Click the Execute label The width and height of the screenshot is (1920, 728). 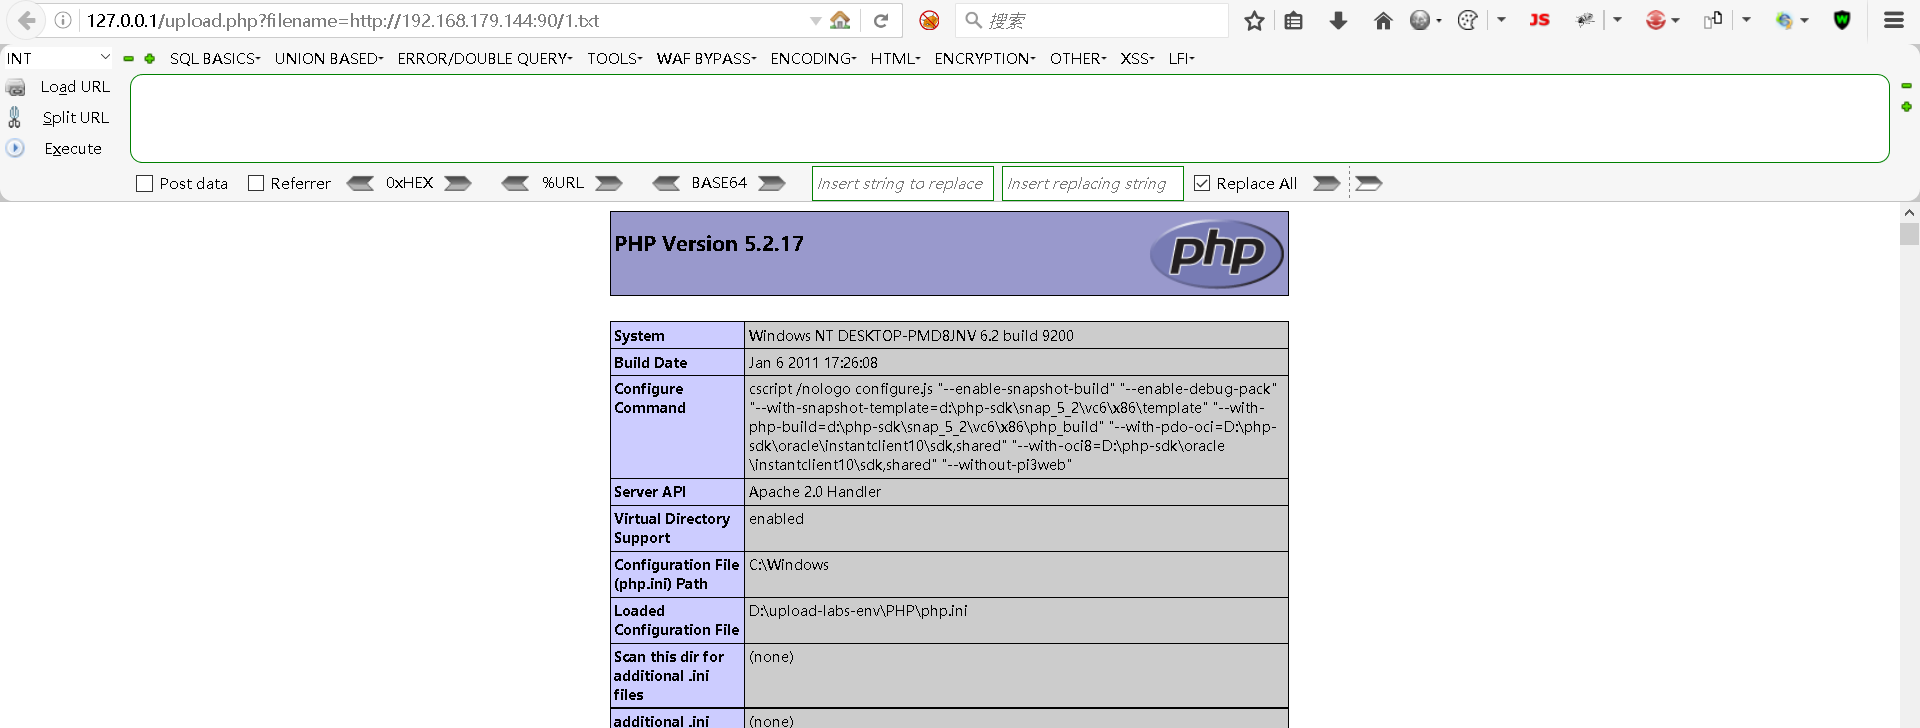73,148
